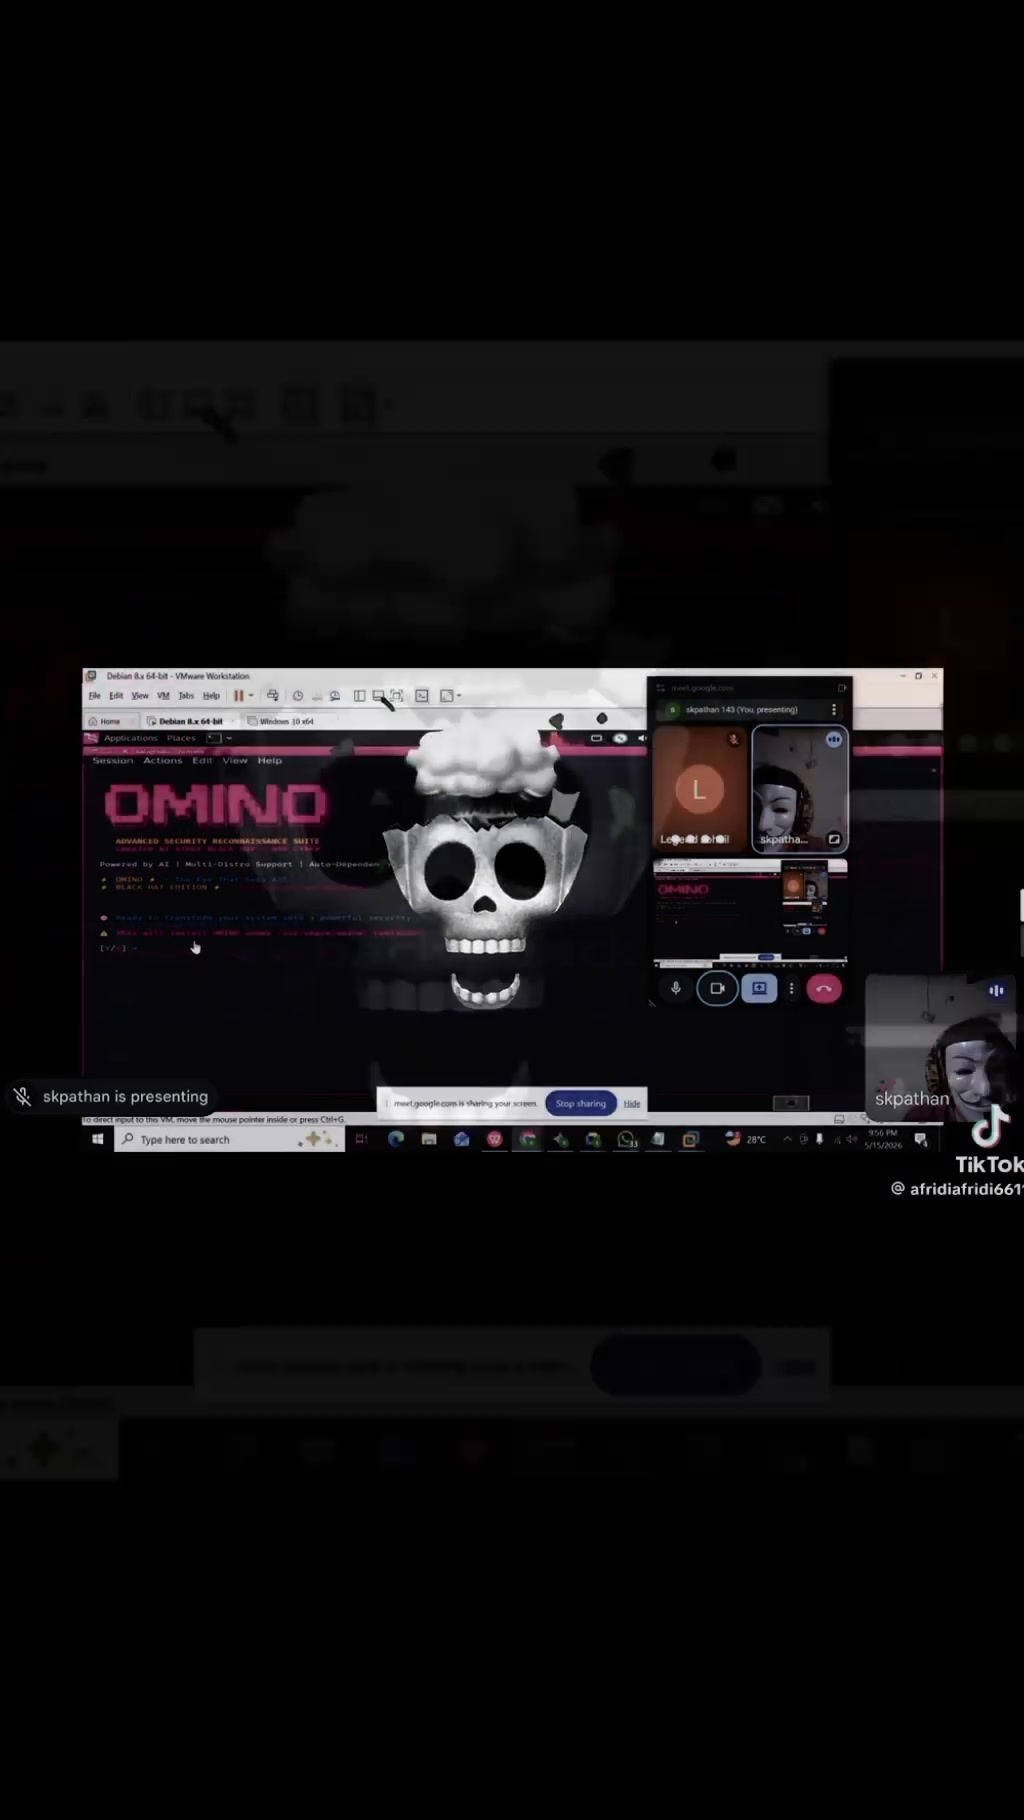Expand the stretch guest dropdown arrow
Viewport: 1024px width, 1820px height.
[459, 696]
